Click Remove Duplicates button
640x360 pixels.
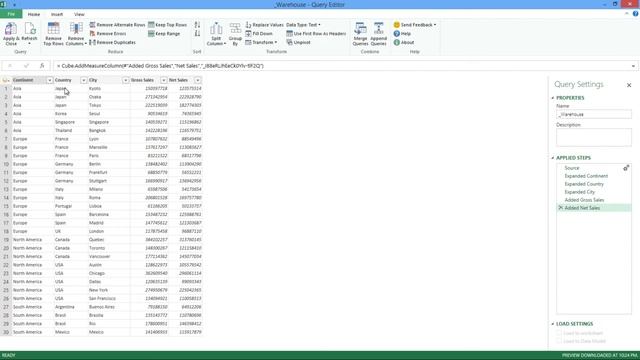(x=112, y=42)
